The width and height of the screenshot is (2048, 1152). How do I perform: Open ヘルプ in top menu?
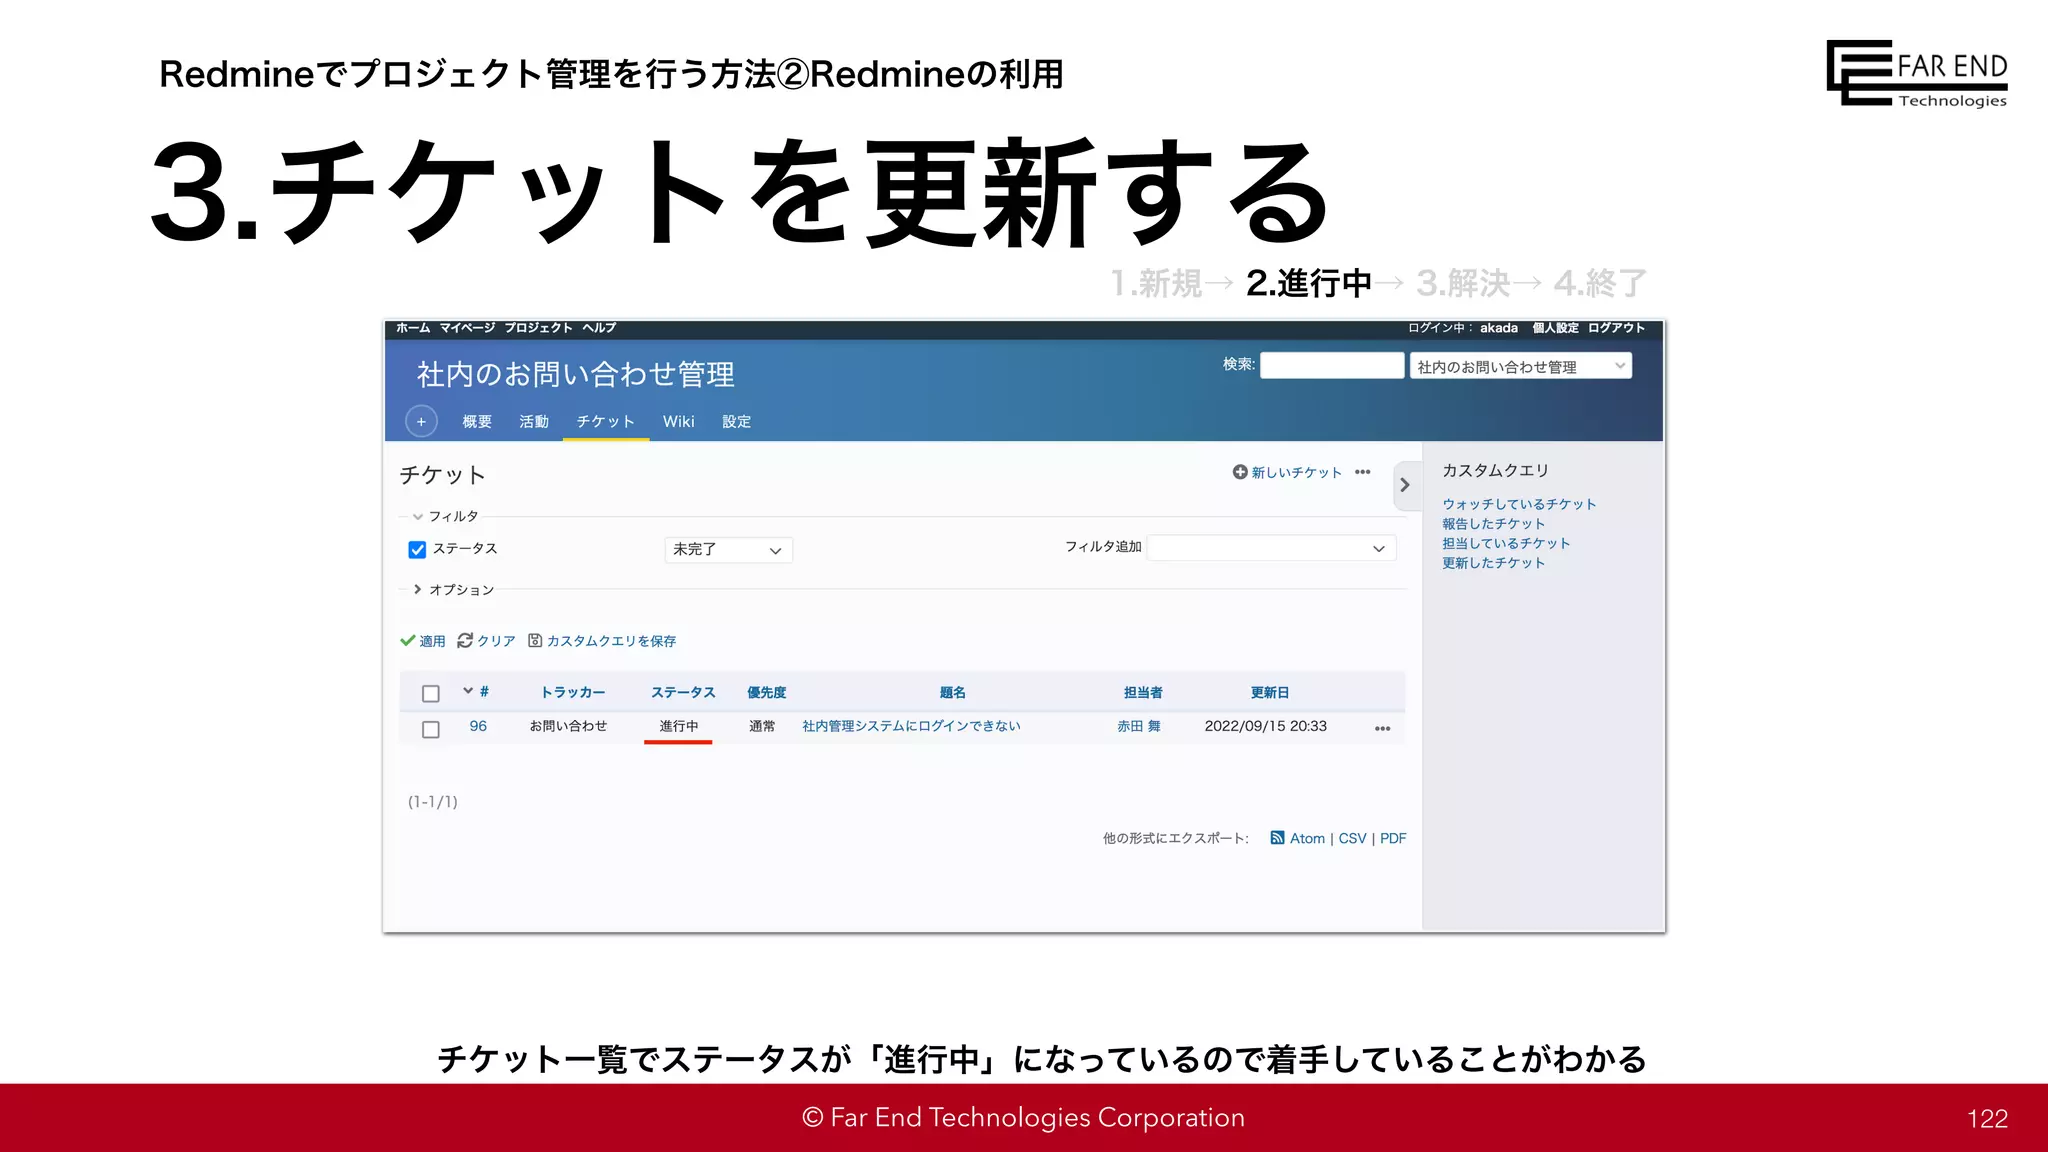600,328
